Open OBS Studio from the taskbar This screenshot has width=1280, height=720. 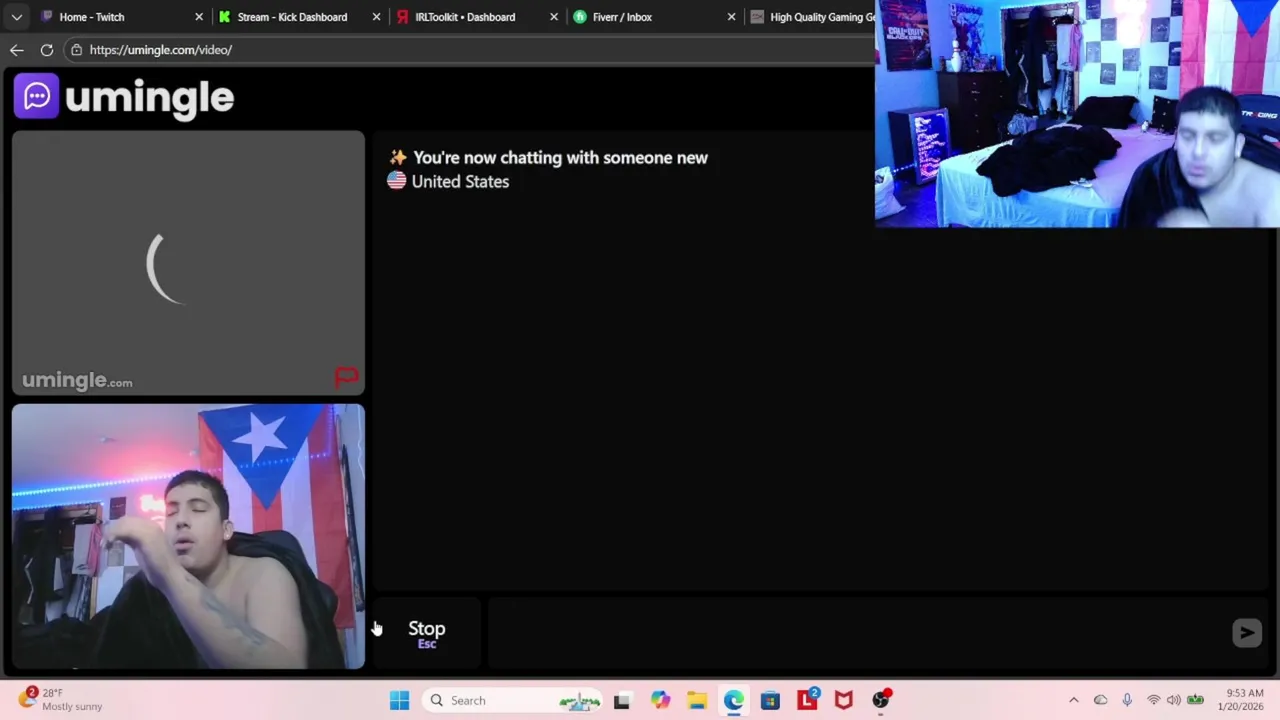point(880,700)
